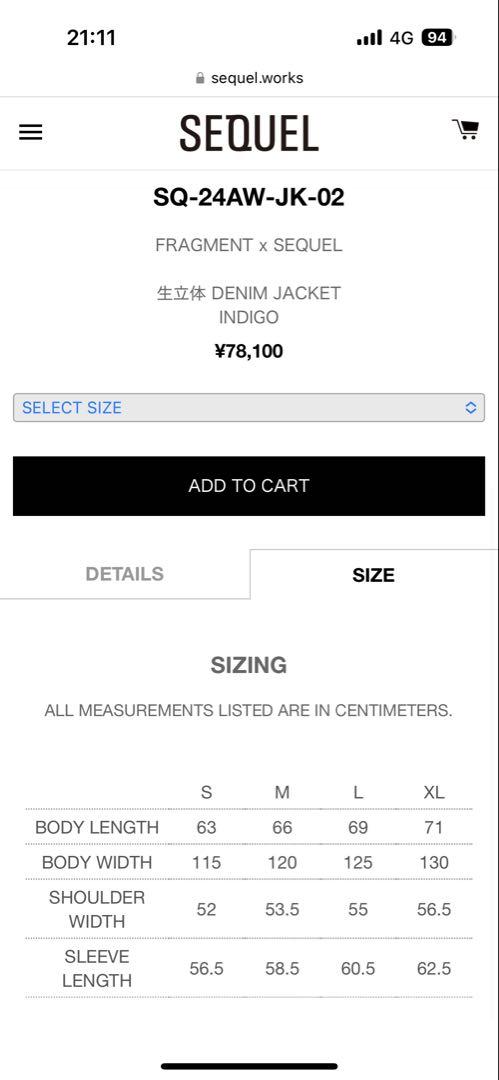The width and height of the screenshot is (499, 1080).
Task: Click the BODY LENGTH row label
Action: click(97, 827)
